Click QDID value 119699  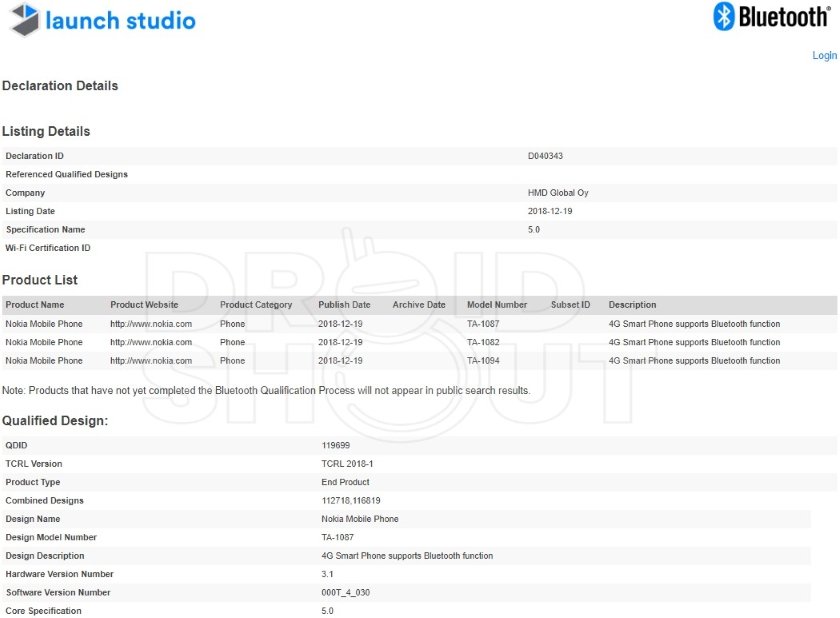tap(335, 445)
